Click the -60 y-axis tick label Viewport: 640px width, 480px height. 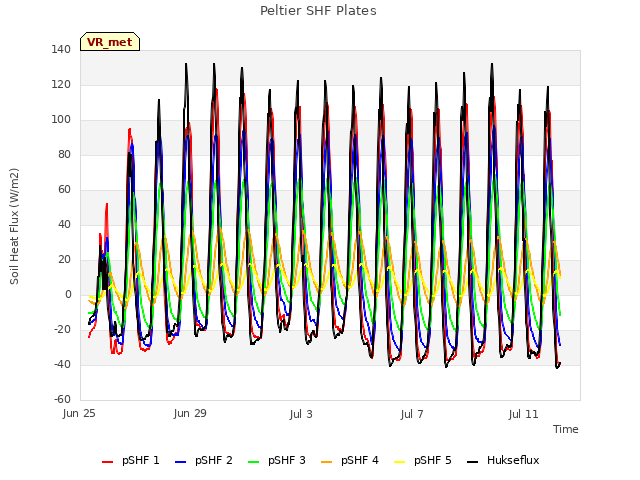pos(62,399)
